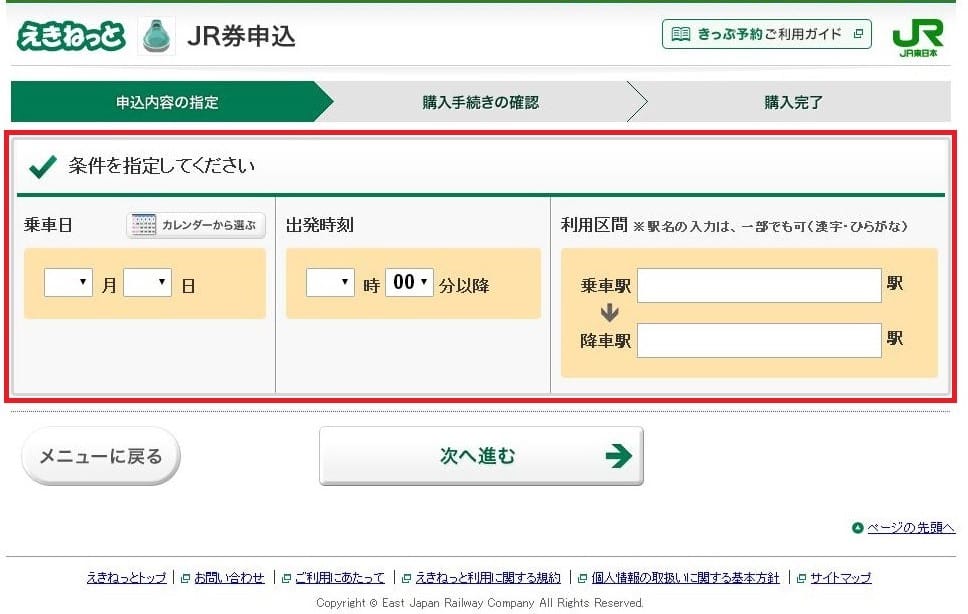
Task: Go back with メニューに戻る button
Action: tap(100, 456)
